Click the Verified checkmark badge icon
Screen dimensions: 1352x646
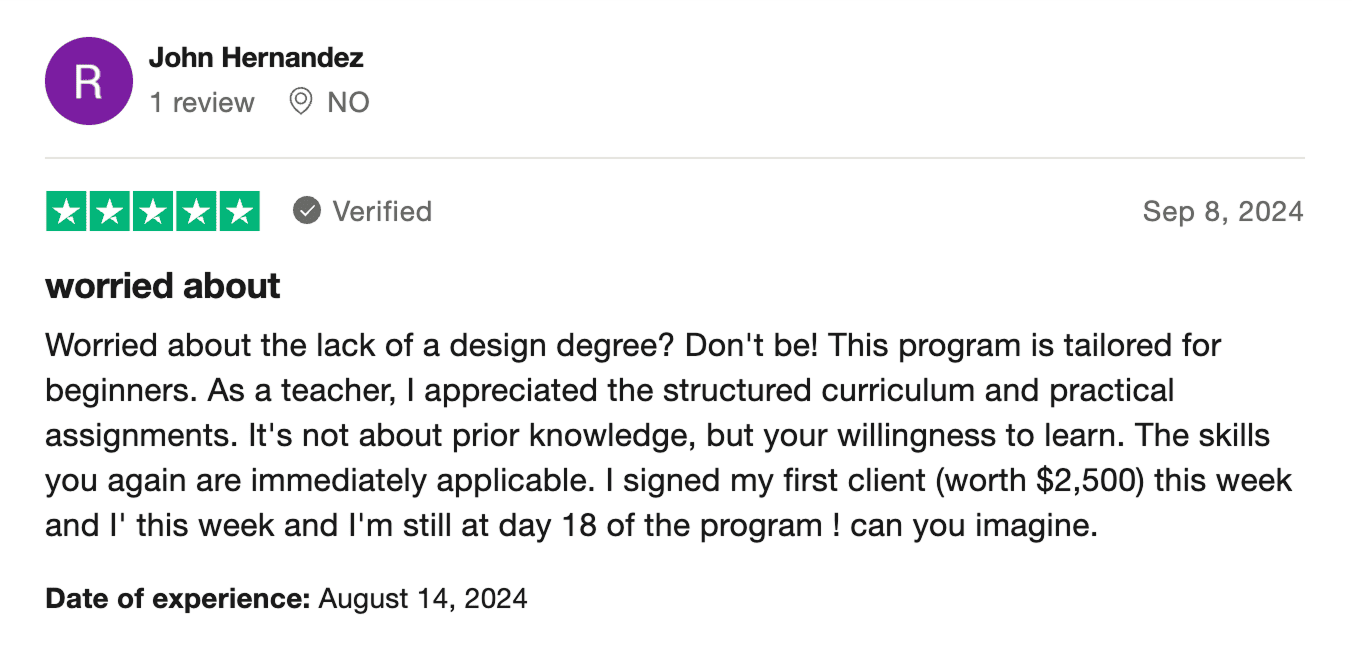tap(306, 211)
